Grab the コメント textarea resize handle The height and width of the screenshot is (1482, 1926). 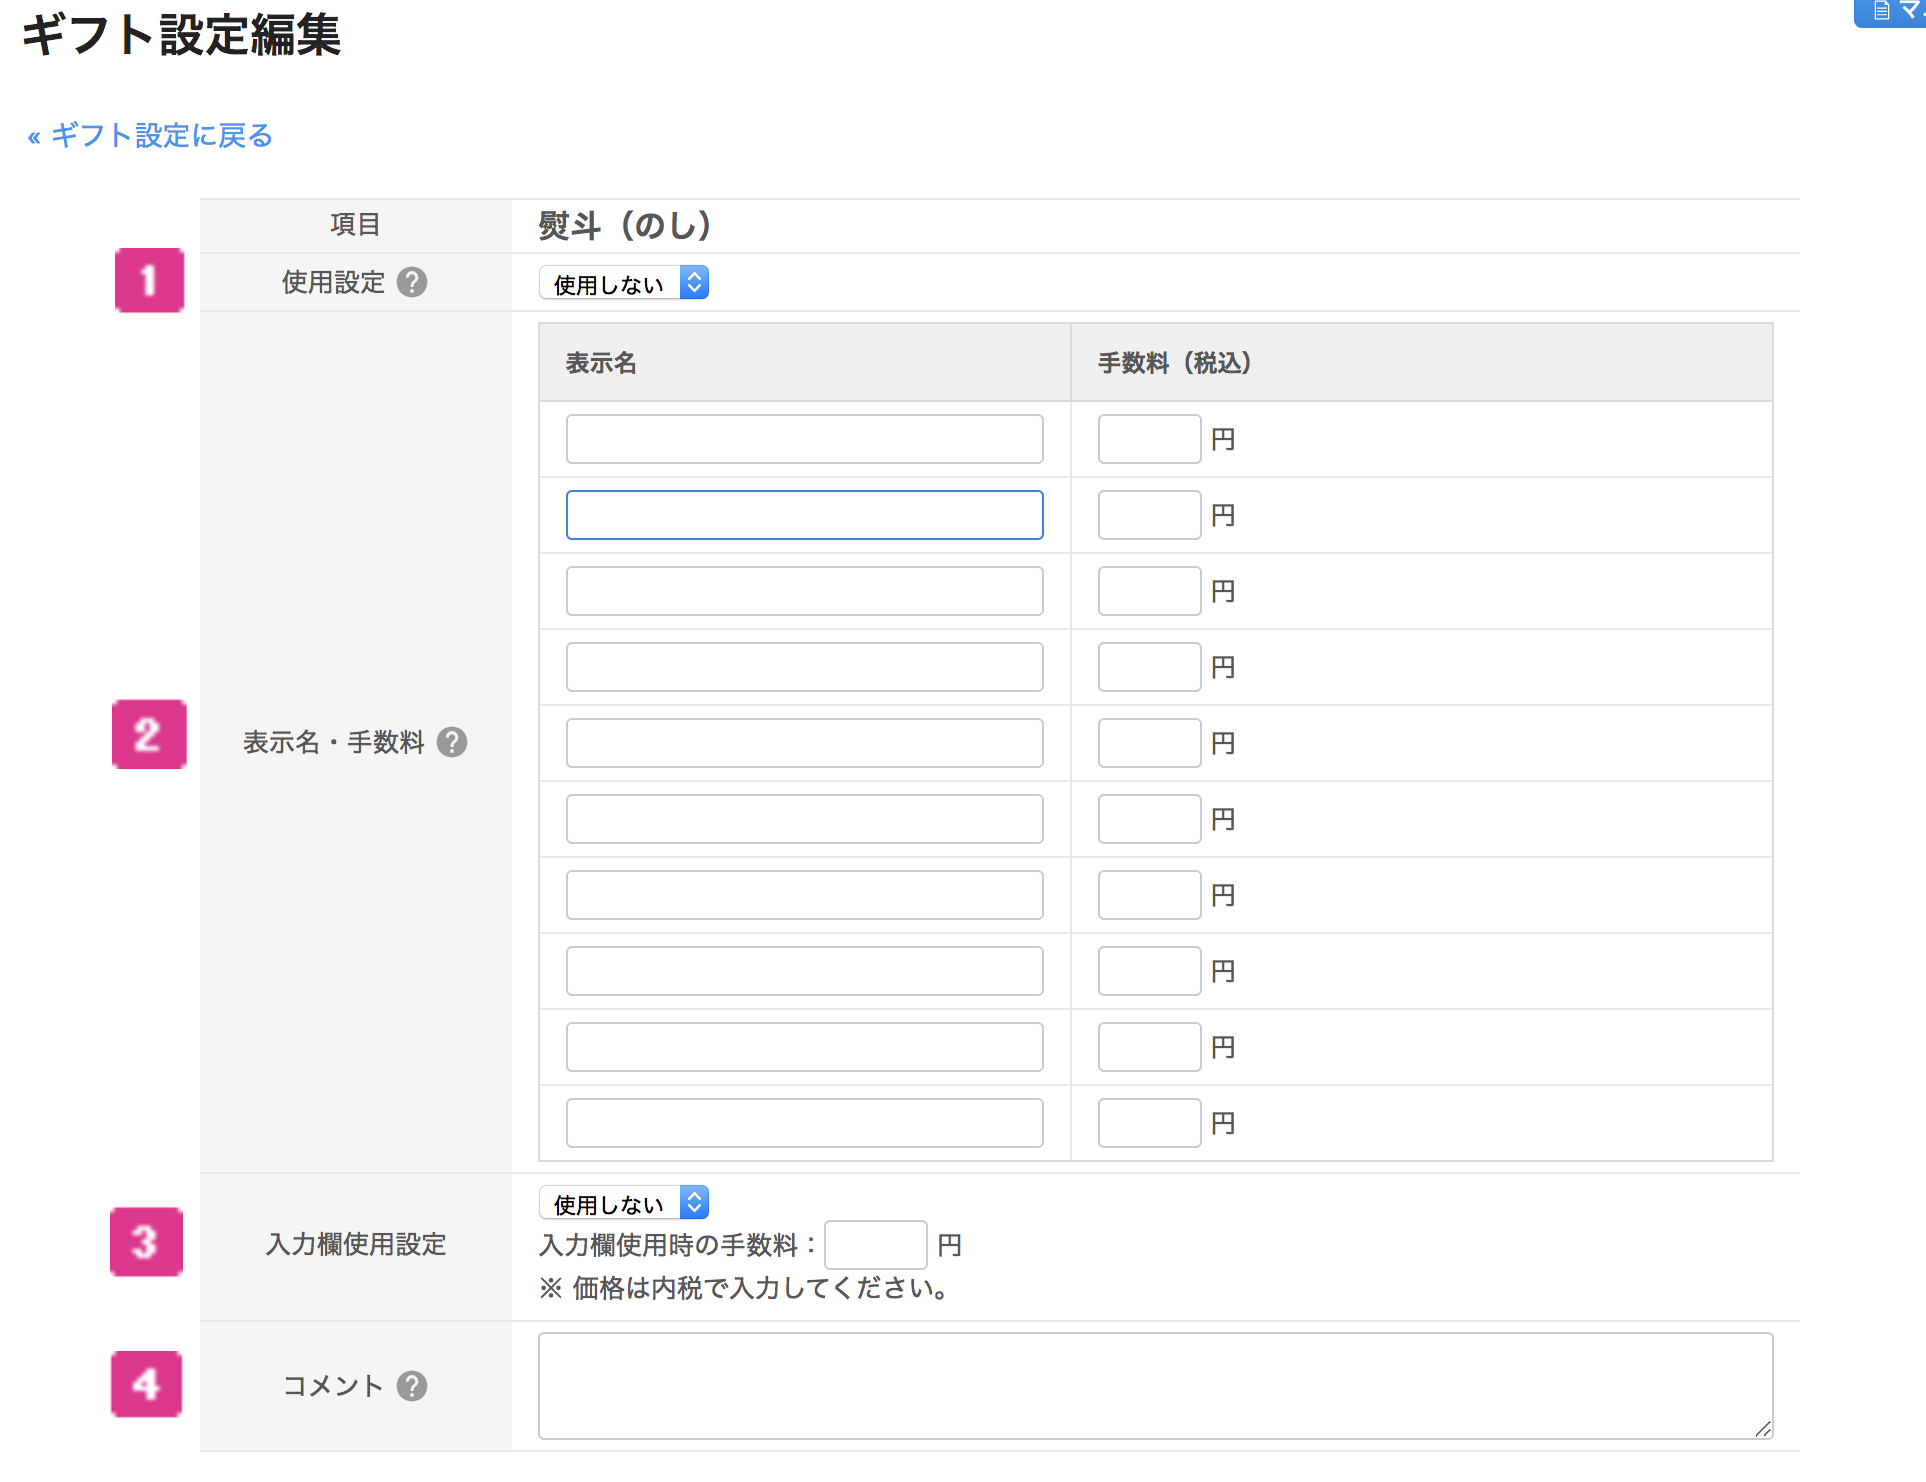point(1764,1430)
